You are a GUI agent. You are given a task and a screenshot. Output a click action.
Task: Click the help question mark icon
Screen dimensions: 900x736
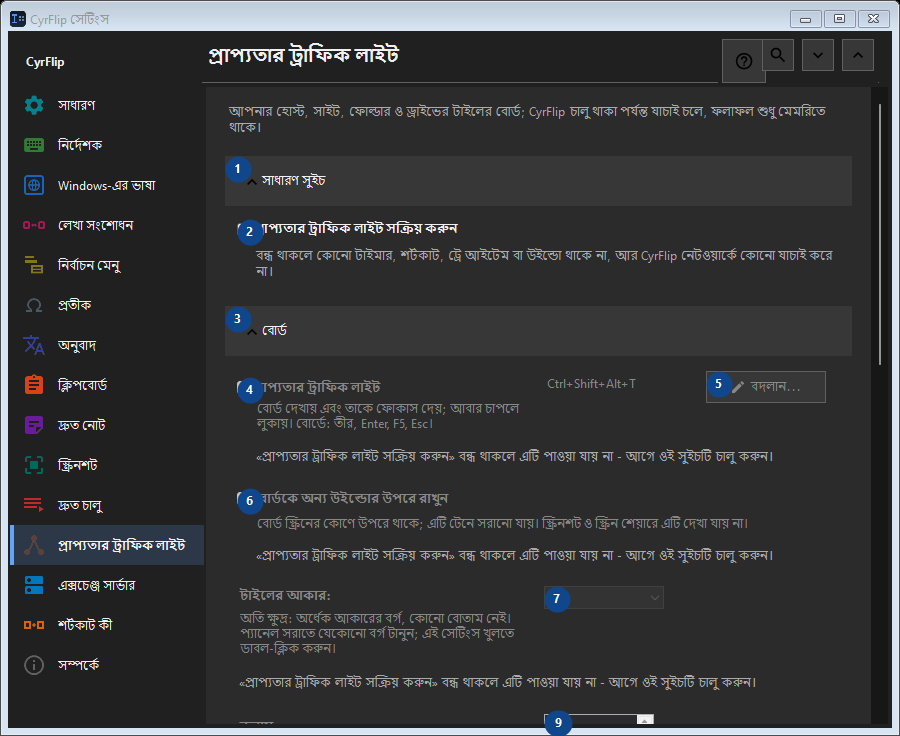[743, 61]
